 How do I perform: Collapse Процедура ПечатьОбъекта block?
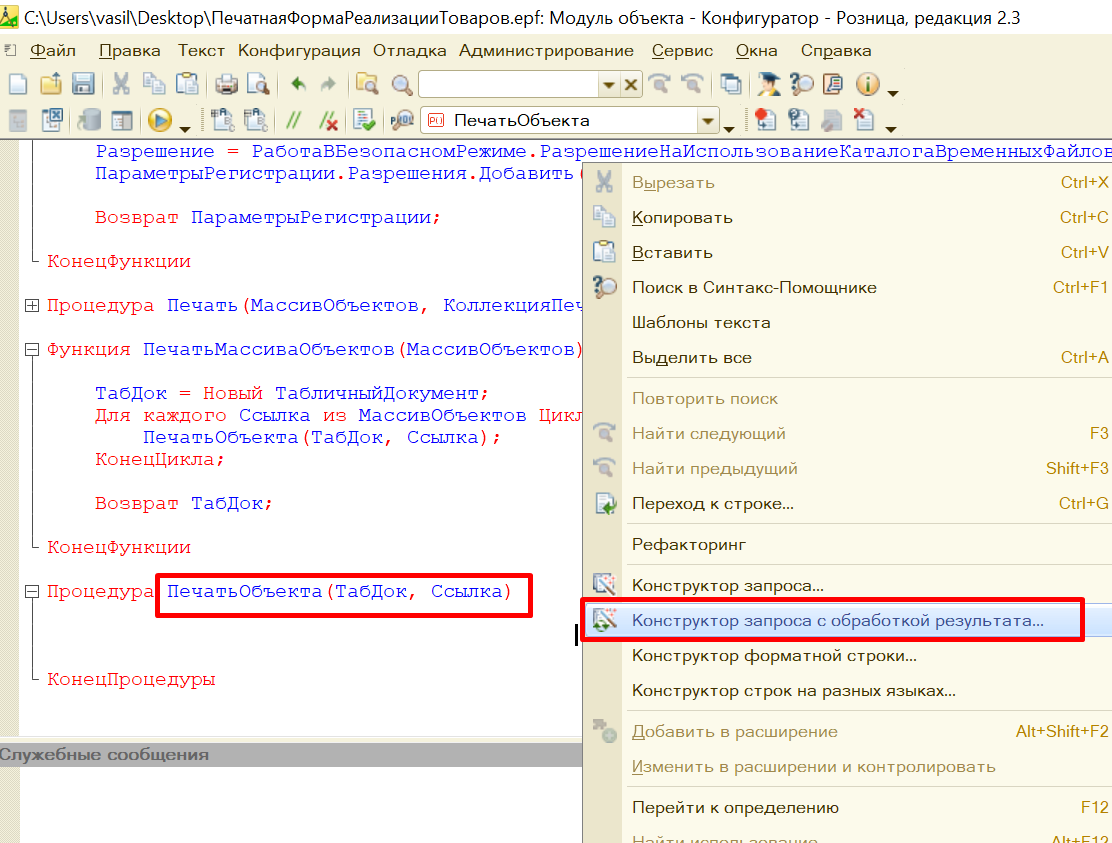32,591
